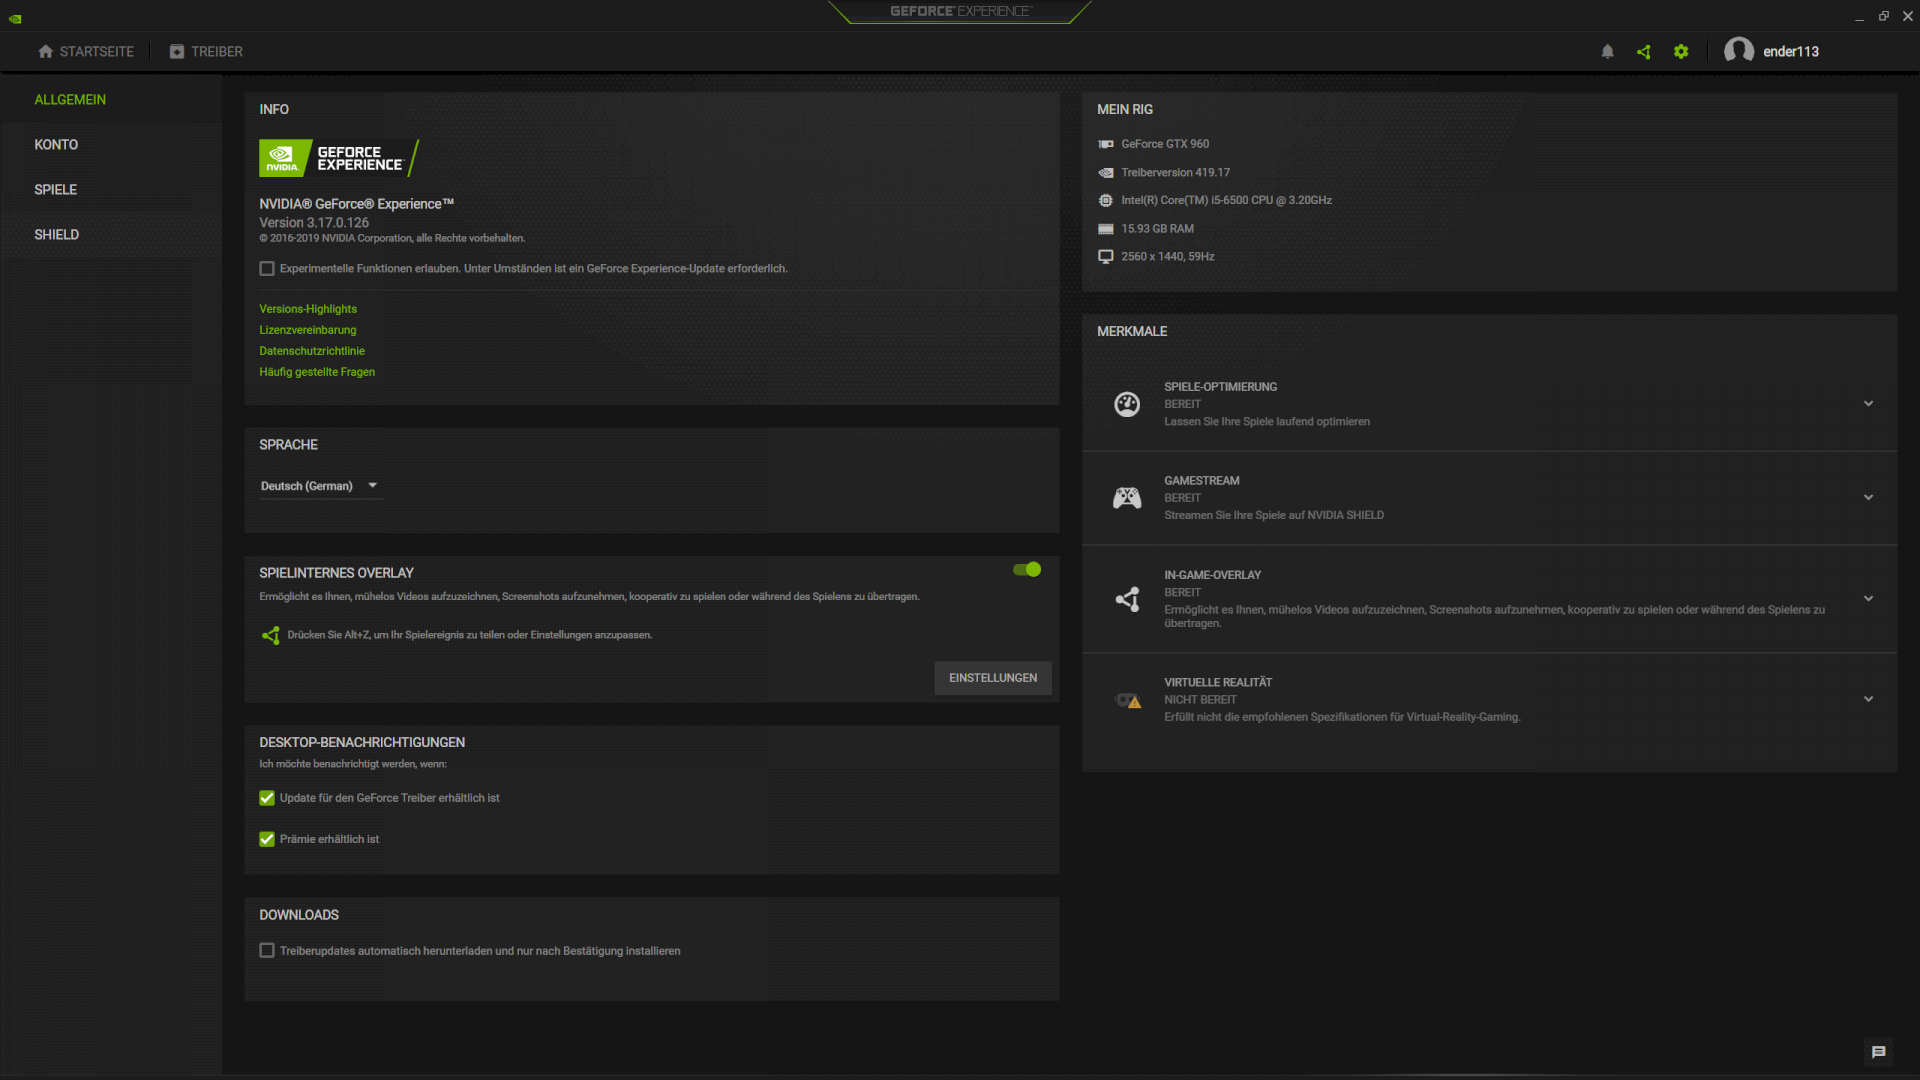Click the home icon of Startseite
Image resolution: width=1920 pixels, height=1080 pixels.
click(45, 52)
